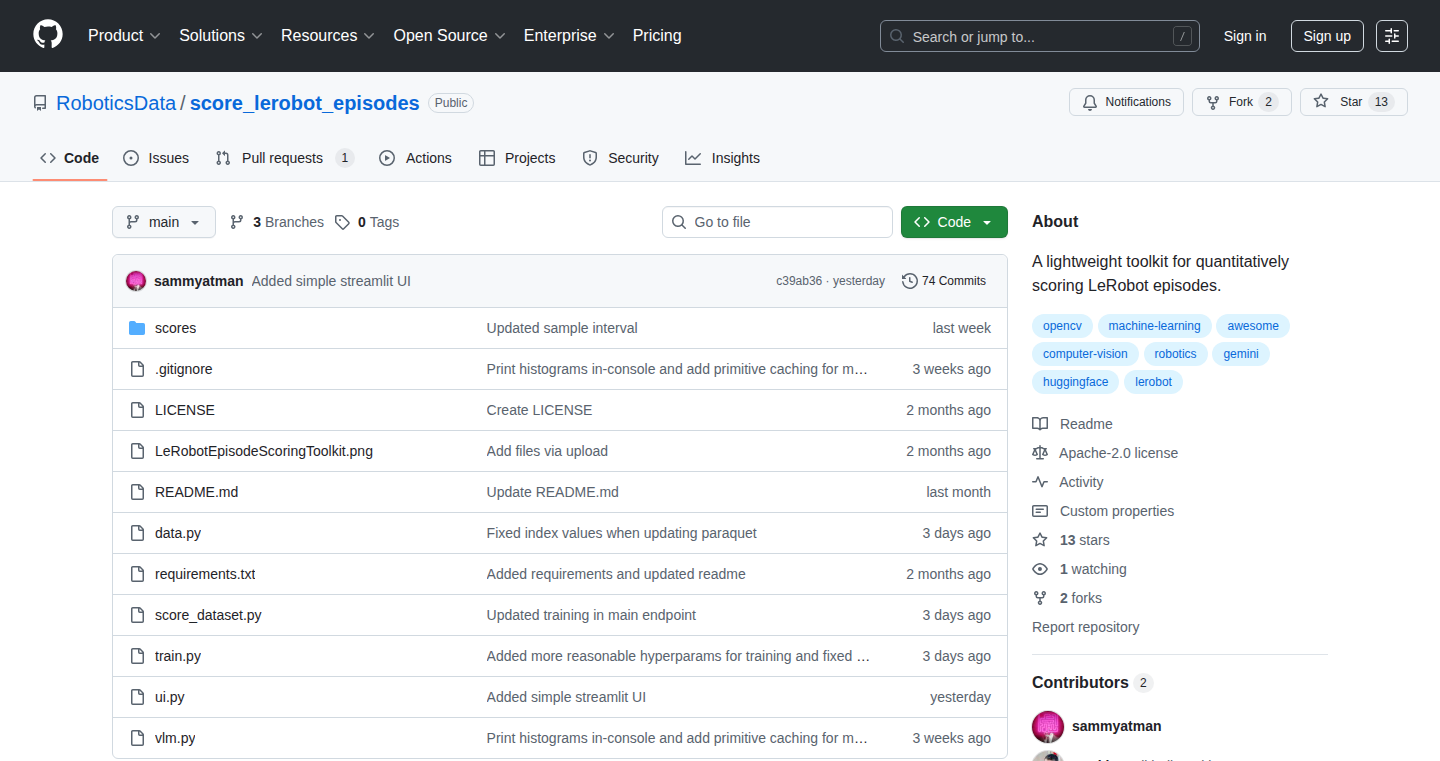1440x761 pixels.
Task: Click the huggingface topic tag
Action: 1076,382
